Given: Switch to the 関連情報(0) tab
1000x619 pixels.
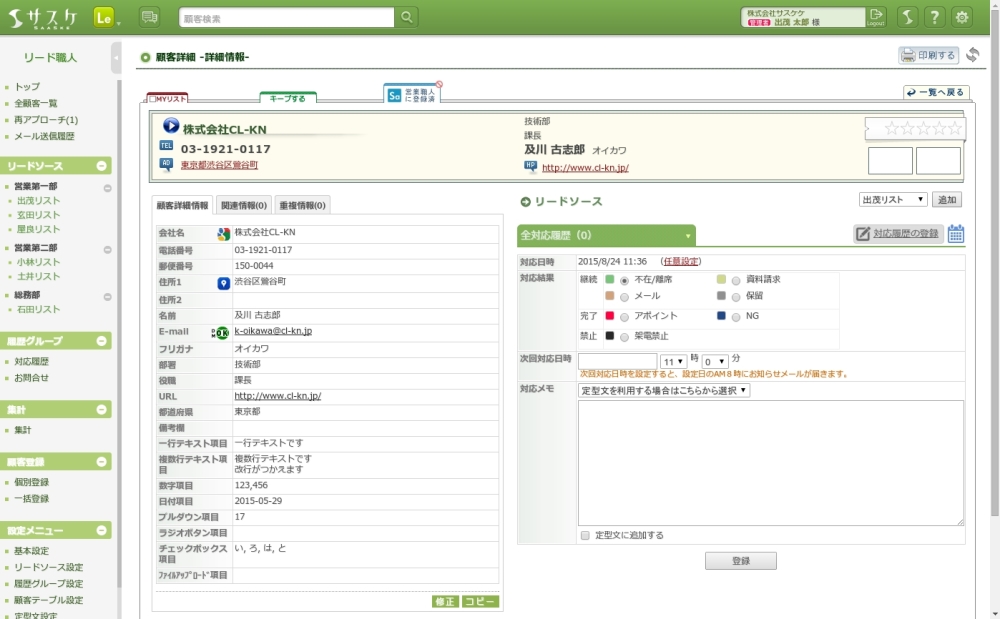Looking at the screenshot, I should [x=244, y=205].
